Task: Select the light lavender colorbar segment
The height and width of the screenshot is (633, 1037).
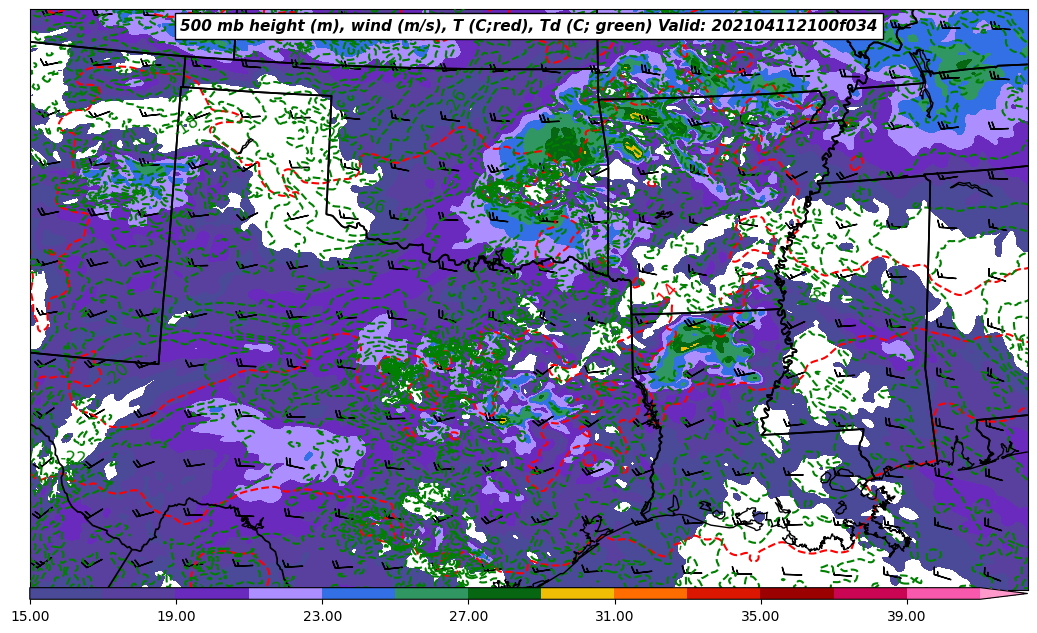Action: pyautogui.click(x=285, y=593)
